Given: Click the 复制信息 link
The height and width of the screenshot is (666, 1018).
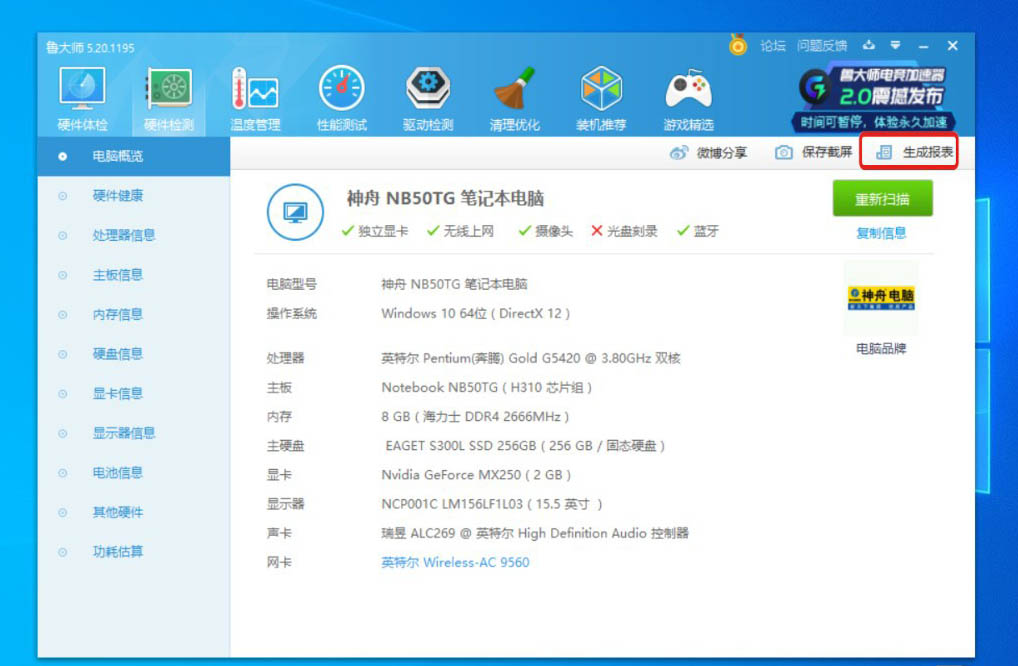Looking at the screenshot, I should 881,233.
